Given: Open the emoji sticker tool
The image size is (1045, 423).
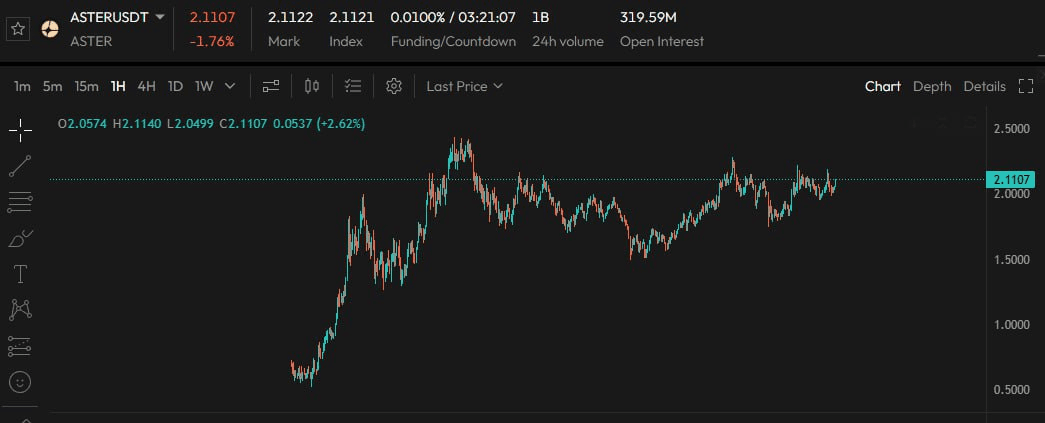Looking at the screenshot, I should [x=20, y=382].
